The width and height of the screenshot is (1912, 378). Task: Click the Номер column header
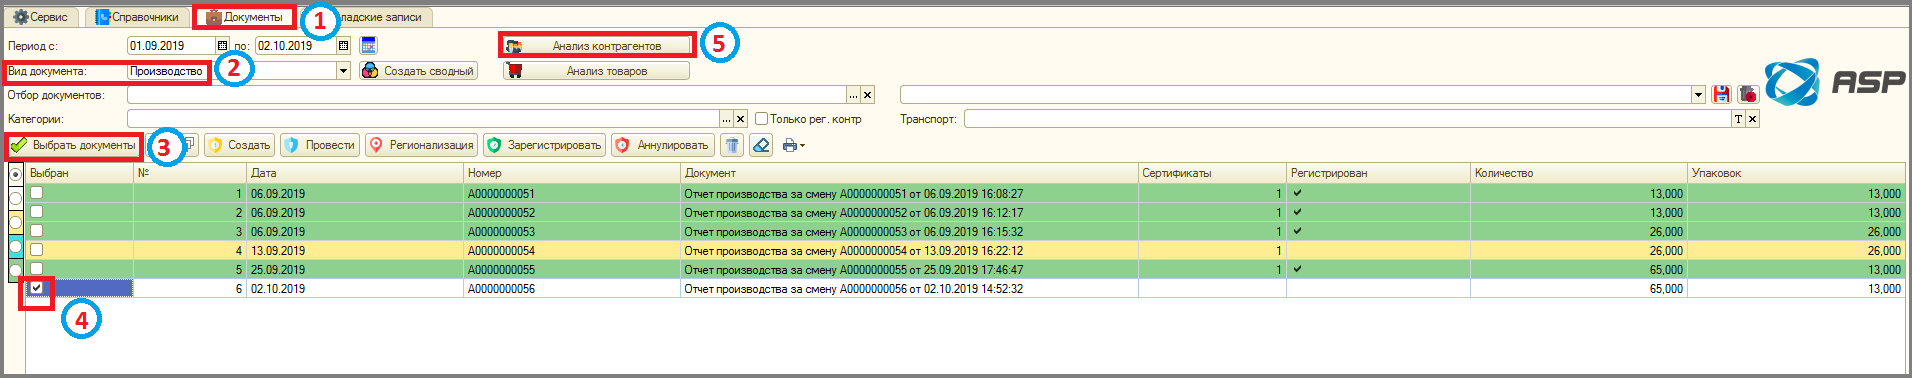(572, 173)
